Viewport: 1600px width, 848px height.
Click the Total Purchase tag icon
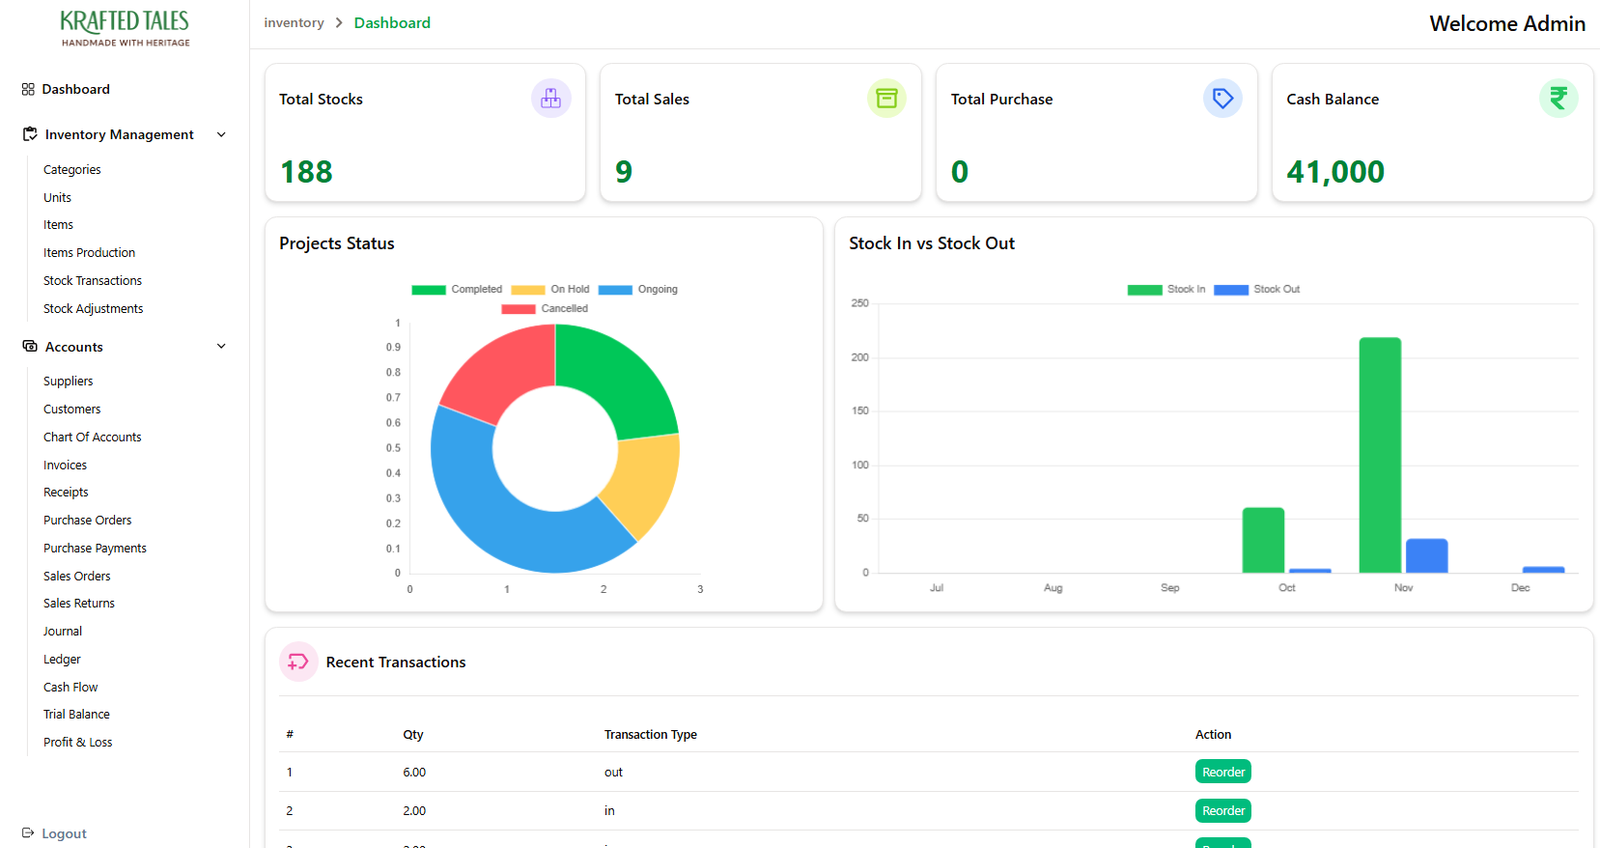(1222, 98)
